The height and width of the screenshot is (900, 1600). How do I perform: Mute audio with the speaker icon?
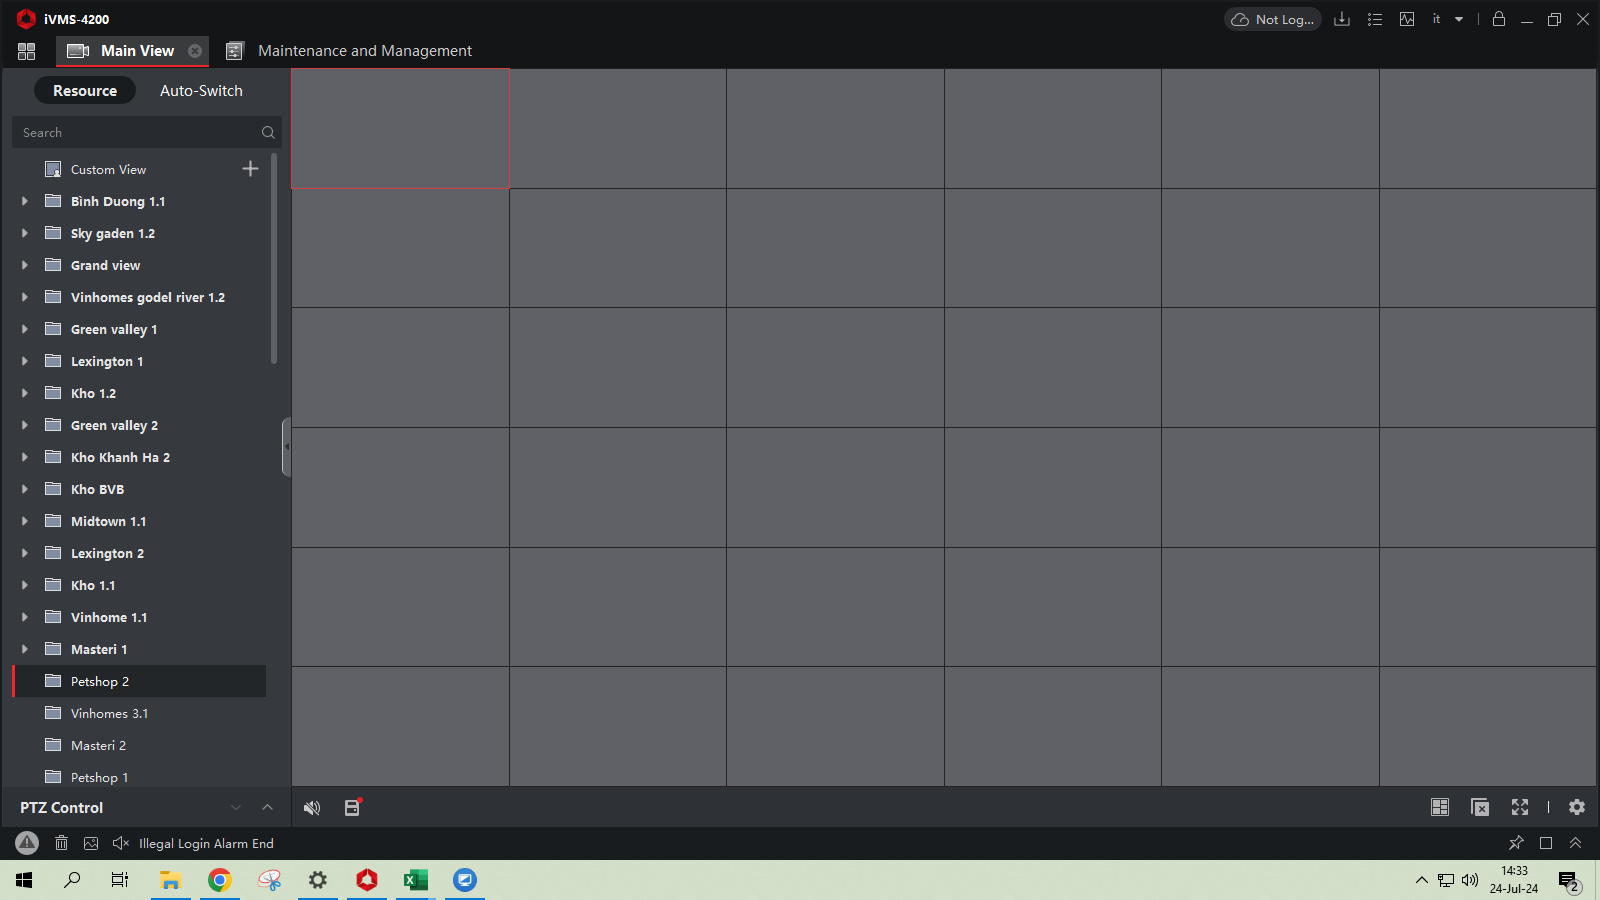pos(312,808)
